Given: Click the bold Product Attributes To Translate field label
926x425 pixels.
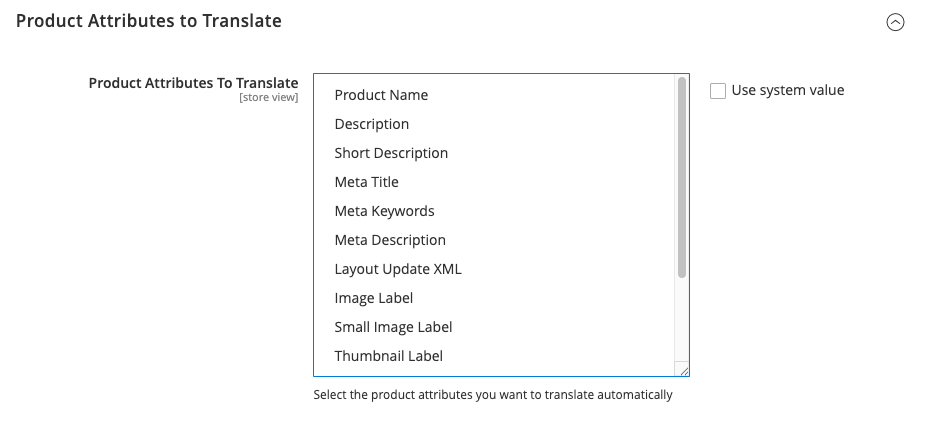Looking at the screenshot, I should coord(193,83).
